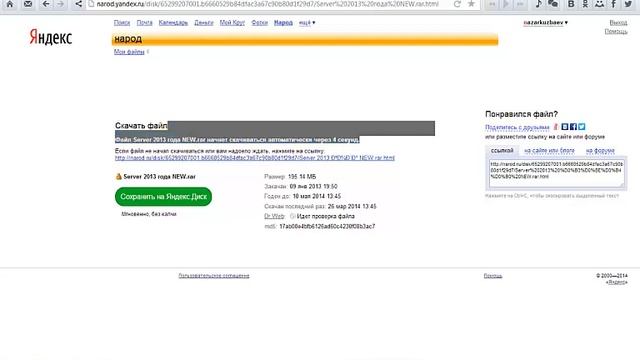Open the Деньги link in top navigation

(204, 23)
